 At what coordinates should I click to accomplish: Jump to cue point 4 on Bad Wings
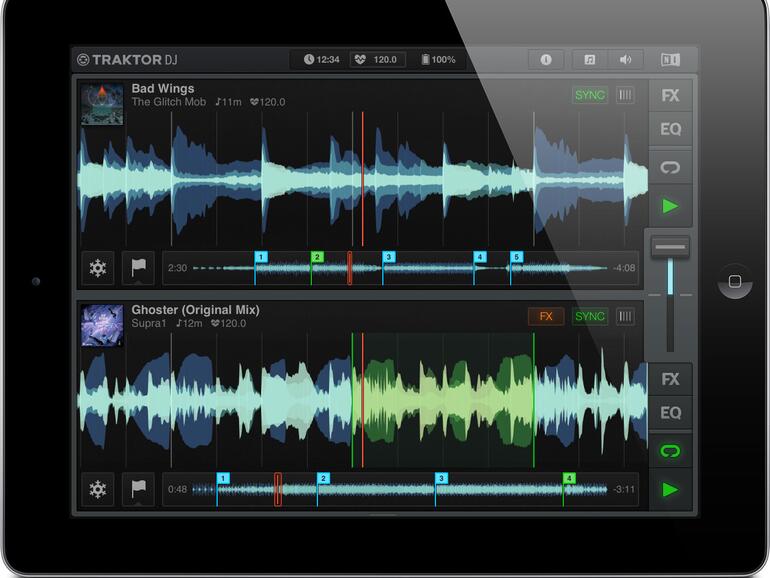pyautogui.click(x=480, y=257)
